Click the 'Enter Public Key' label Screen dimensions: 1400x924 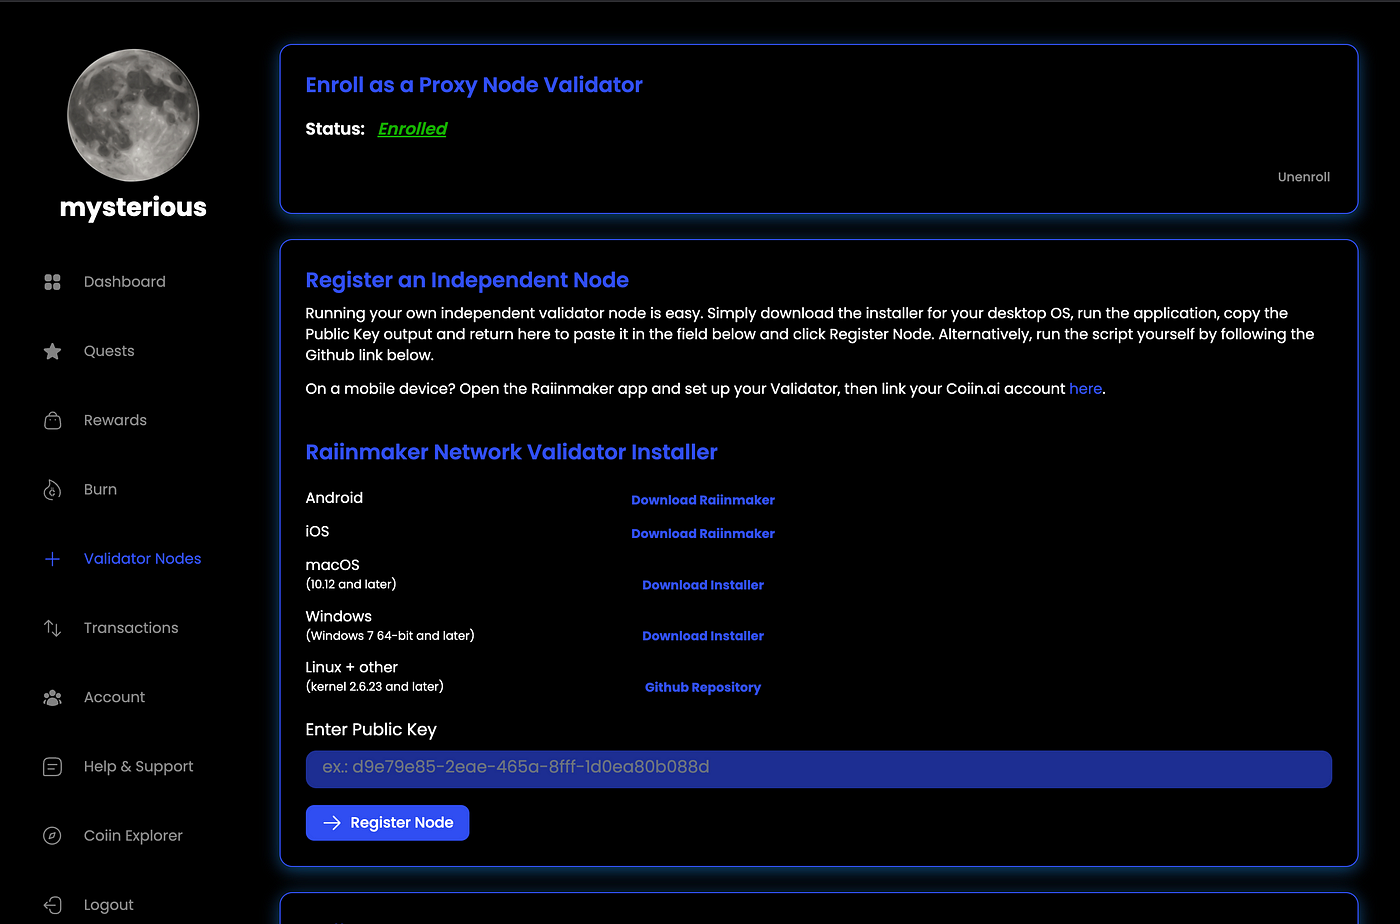click(x=371, y=730)
